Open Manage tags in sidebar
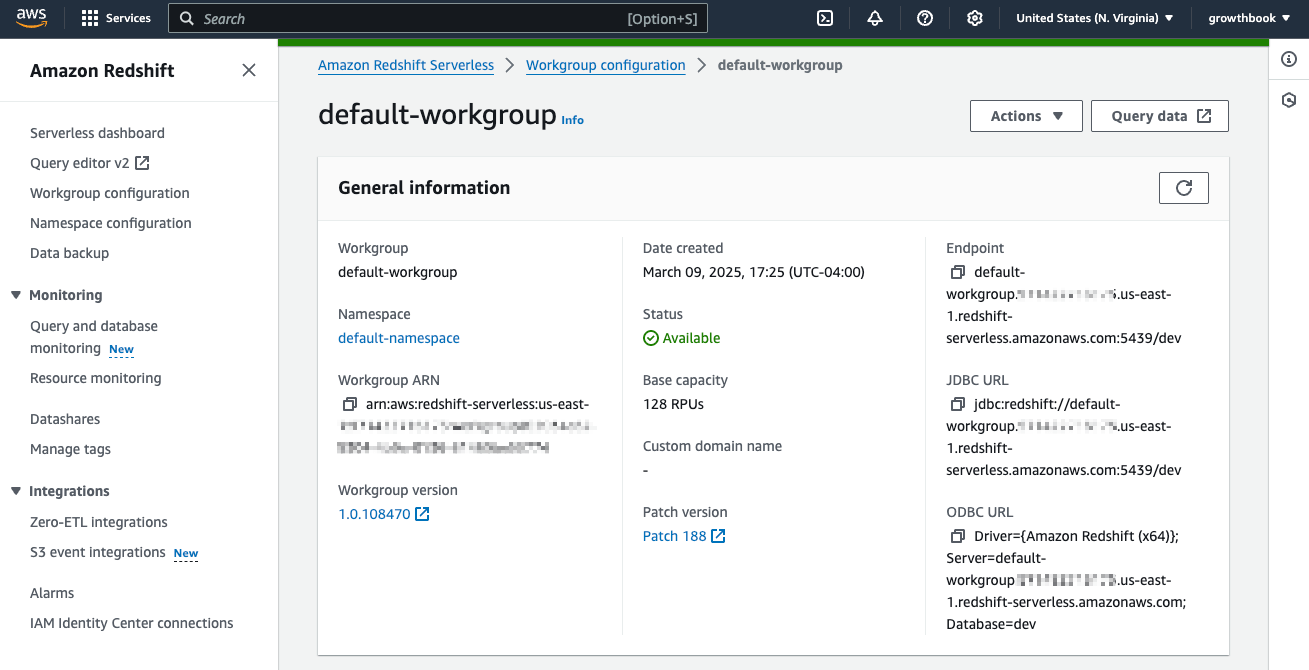 [x=71, y=449]
